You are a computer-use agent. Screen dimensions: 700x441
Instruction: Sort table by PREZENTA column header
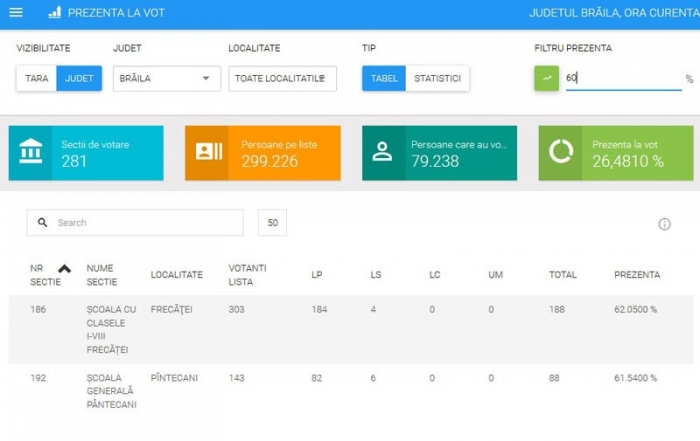click(636, 274)
